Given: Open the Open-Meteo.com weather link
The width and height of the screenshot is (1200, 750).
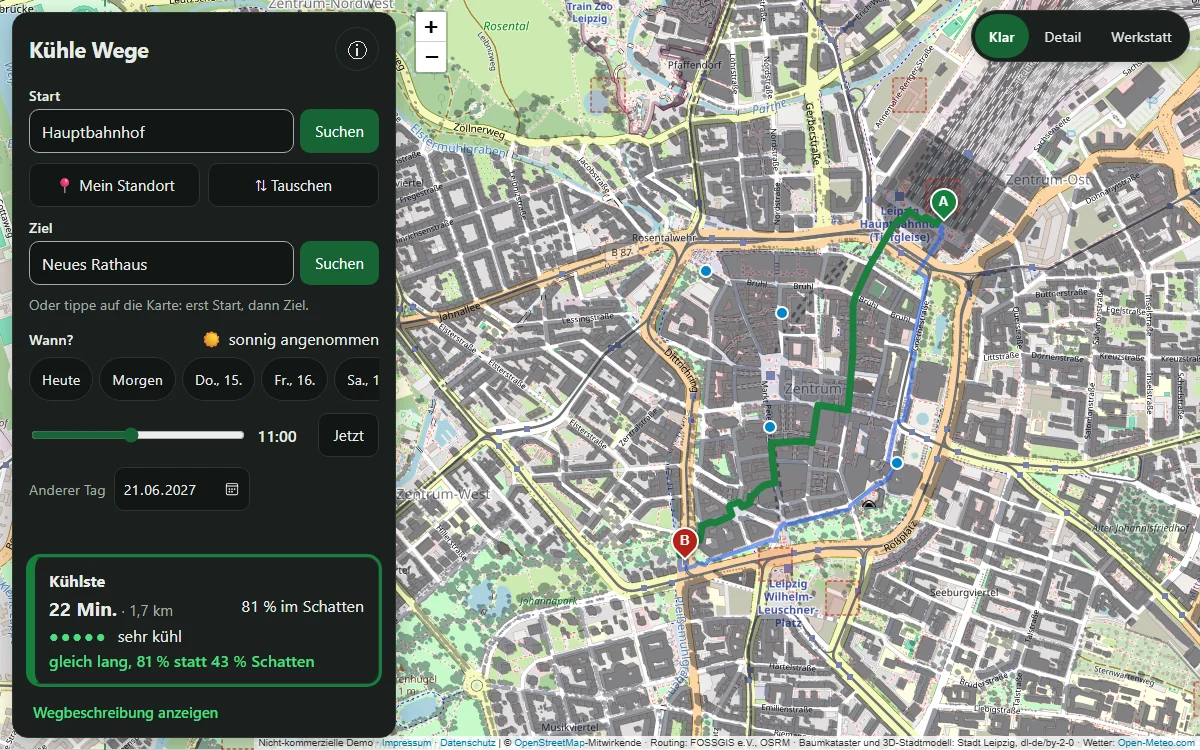Looking at the screenshot, I should point(1156,743).
